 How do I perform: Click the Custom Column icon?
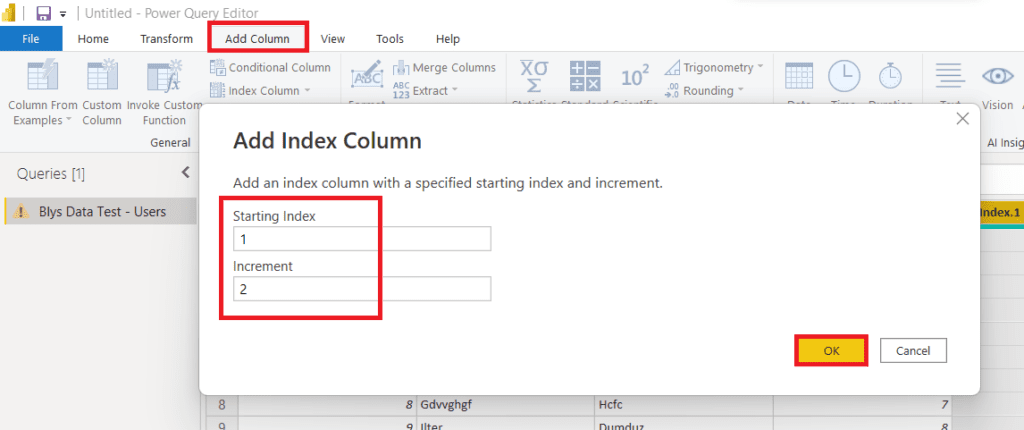[102, 75]
